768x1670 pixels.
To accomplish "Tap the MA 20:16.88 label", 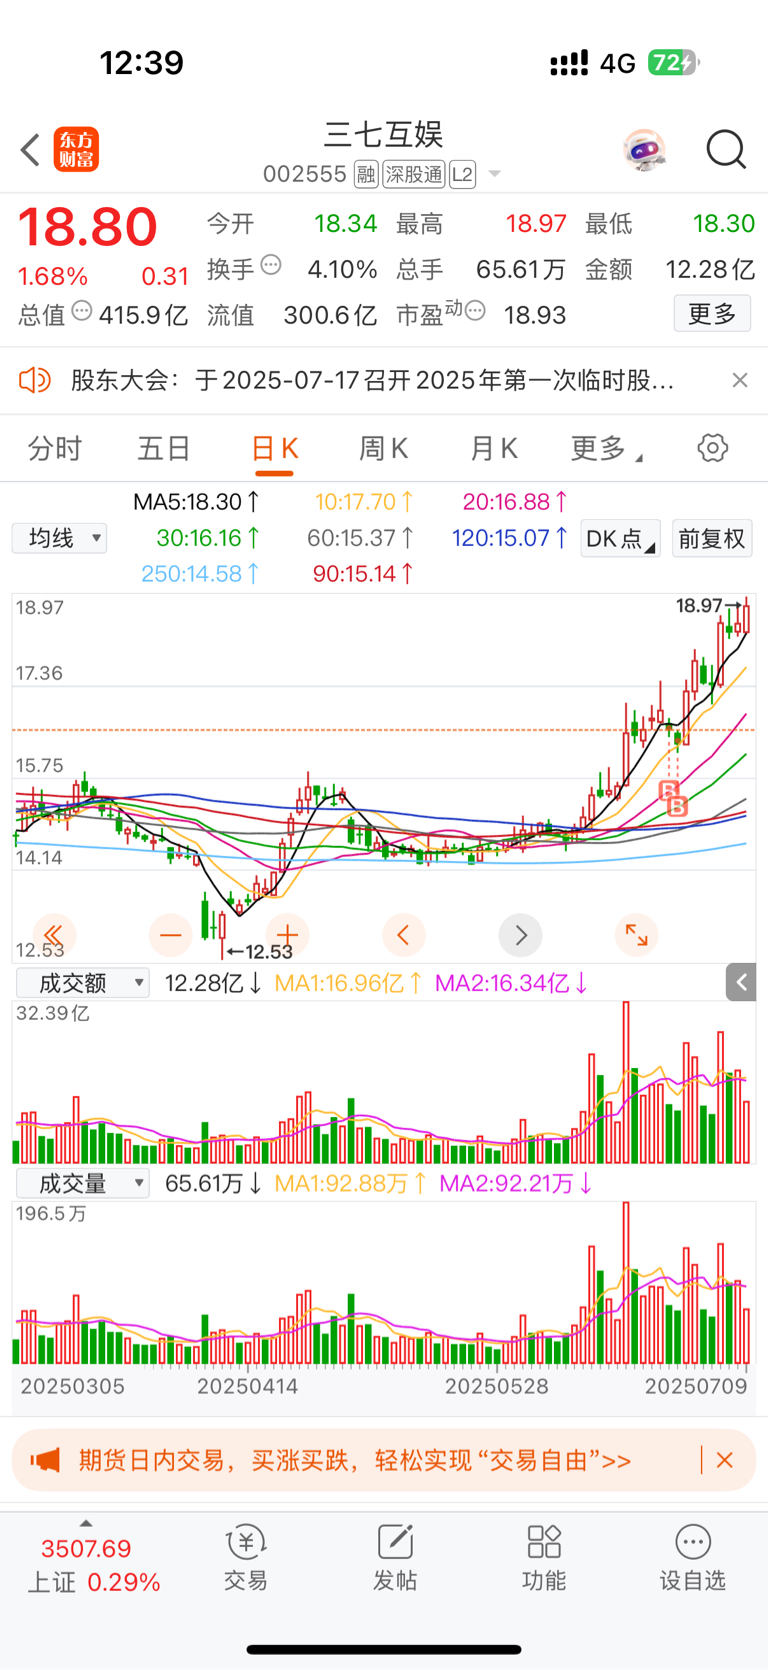I will point(515,502).
